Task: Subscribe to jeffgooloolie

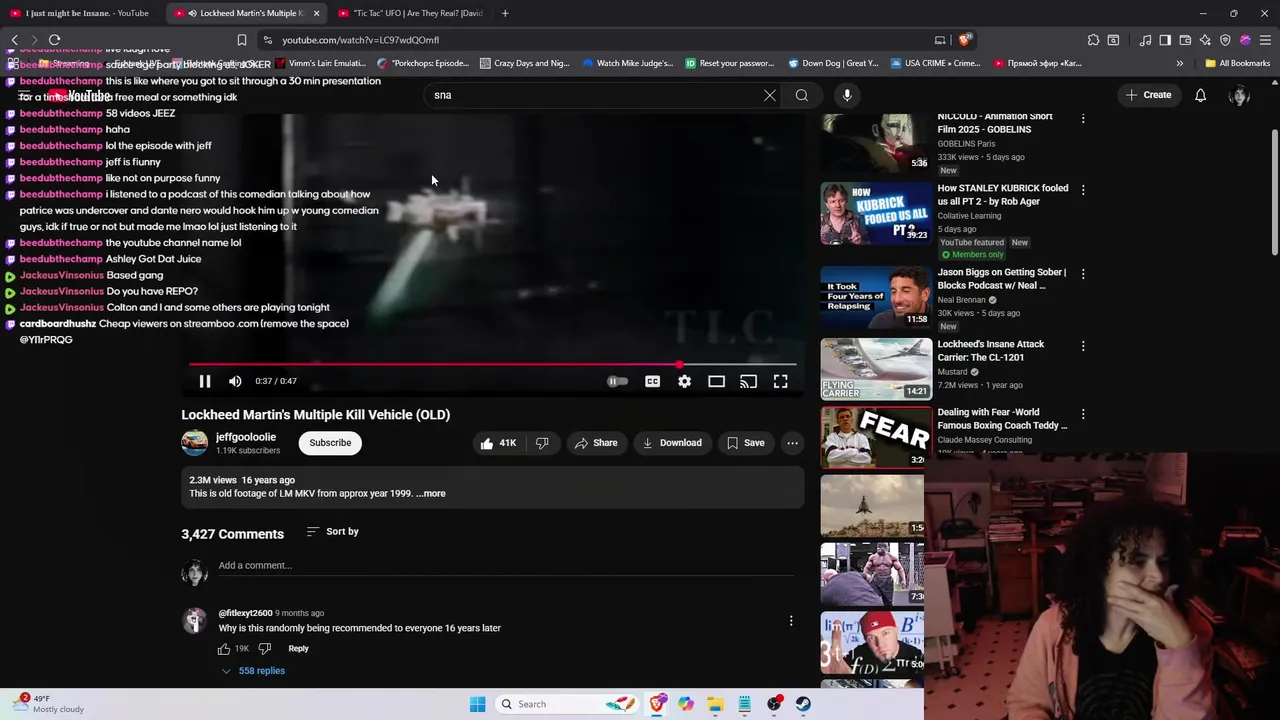Action: pos(330,443)
